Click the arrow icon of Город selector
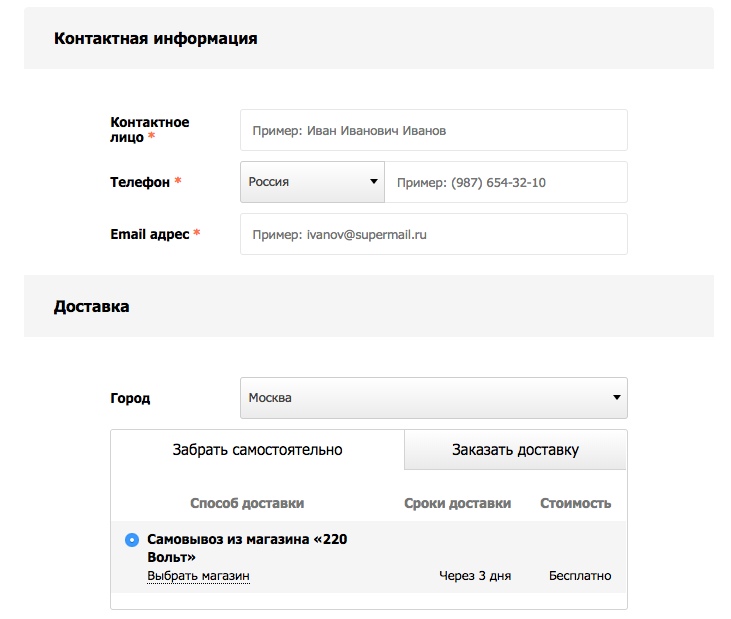The width and height of the screenshot is (731, 619). point(616,397)
